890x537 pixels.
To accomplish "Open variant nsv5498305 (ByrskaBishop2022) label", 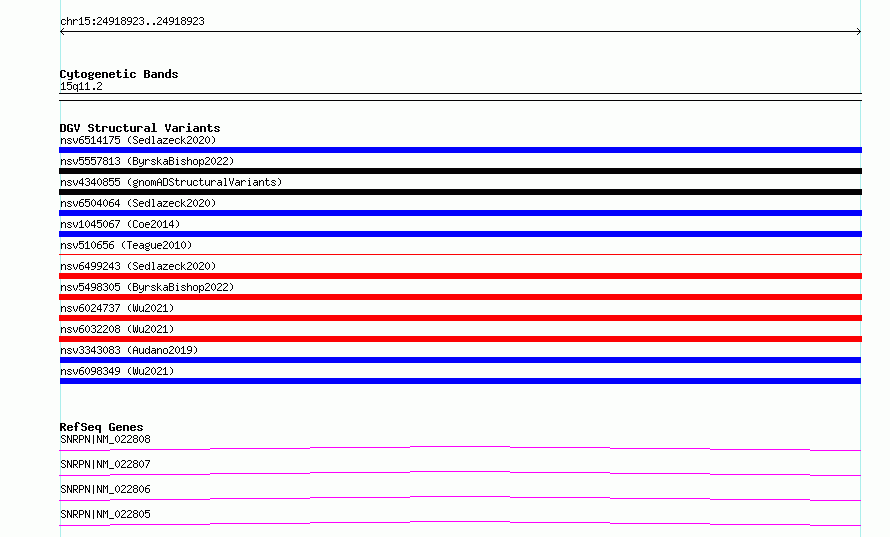I will point(147,287).
